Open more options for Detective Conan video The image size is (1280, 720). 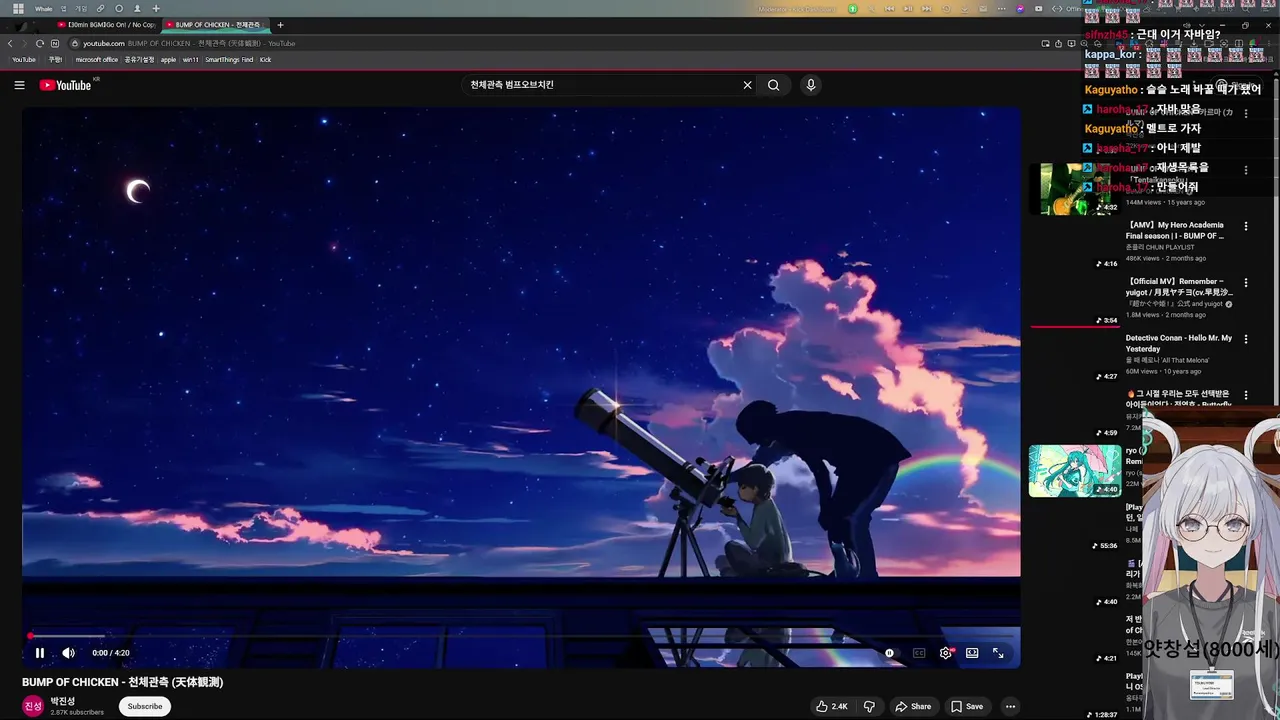pyautogui.click(x=1246, y=338)
